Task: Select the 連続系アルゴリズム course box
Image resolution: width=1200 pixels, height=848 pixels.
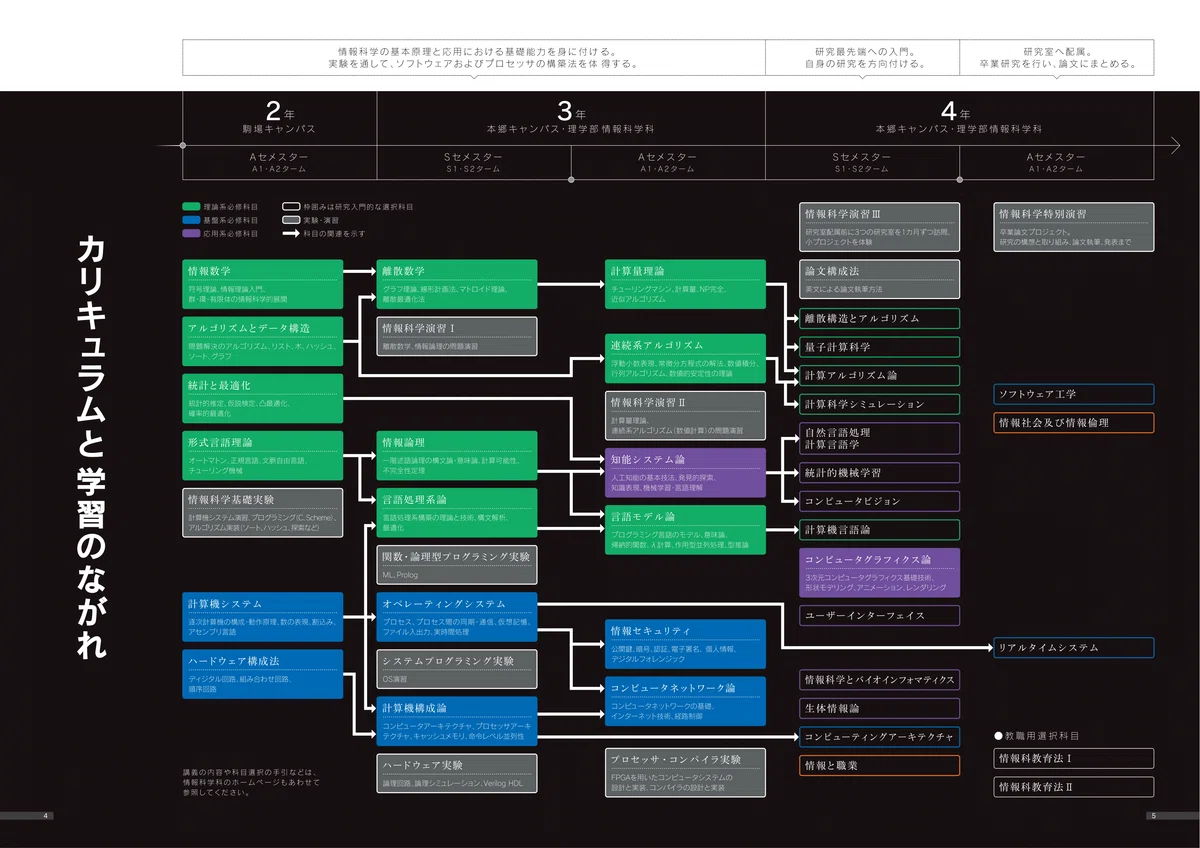Action: pos(686,358)
